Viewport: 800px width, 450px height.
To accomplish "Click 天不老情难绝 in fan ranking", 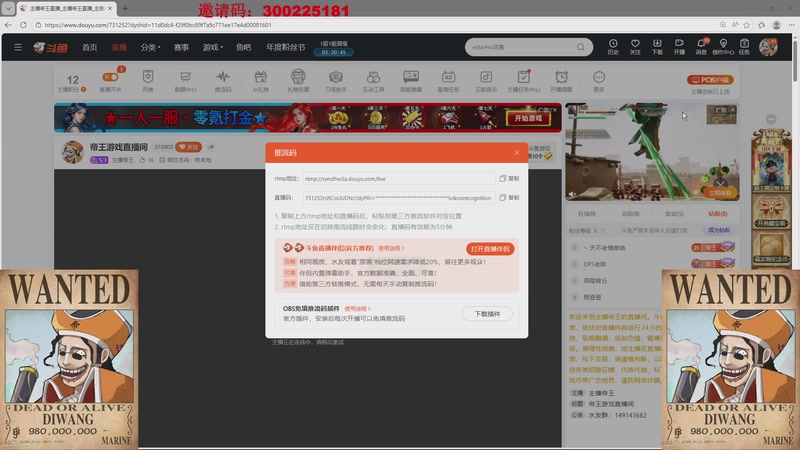I will (607, 247).
